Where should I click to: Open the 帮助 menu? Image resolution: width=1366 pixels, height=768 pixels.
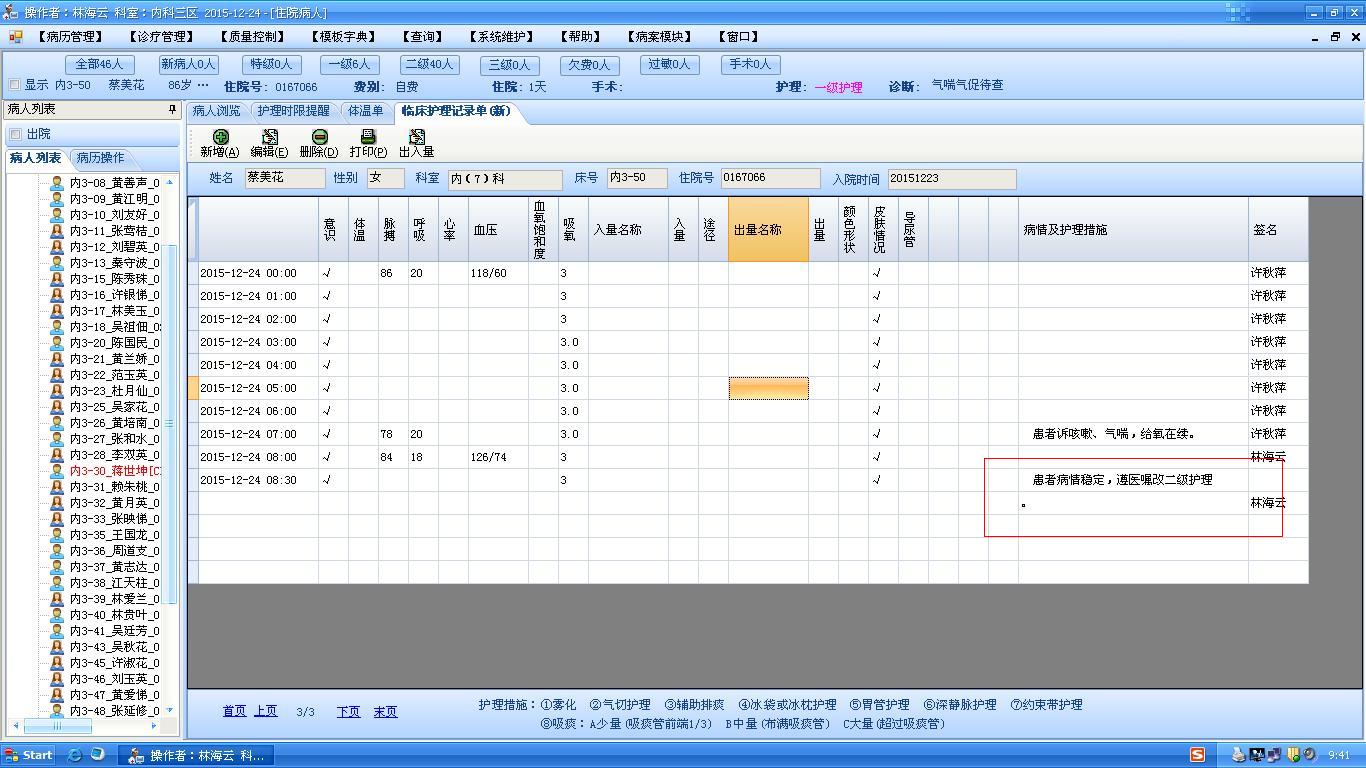click(x=581, y=37)
